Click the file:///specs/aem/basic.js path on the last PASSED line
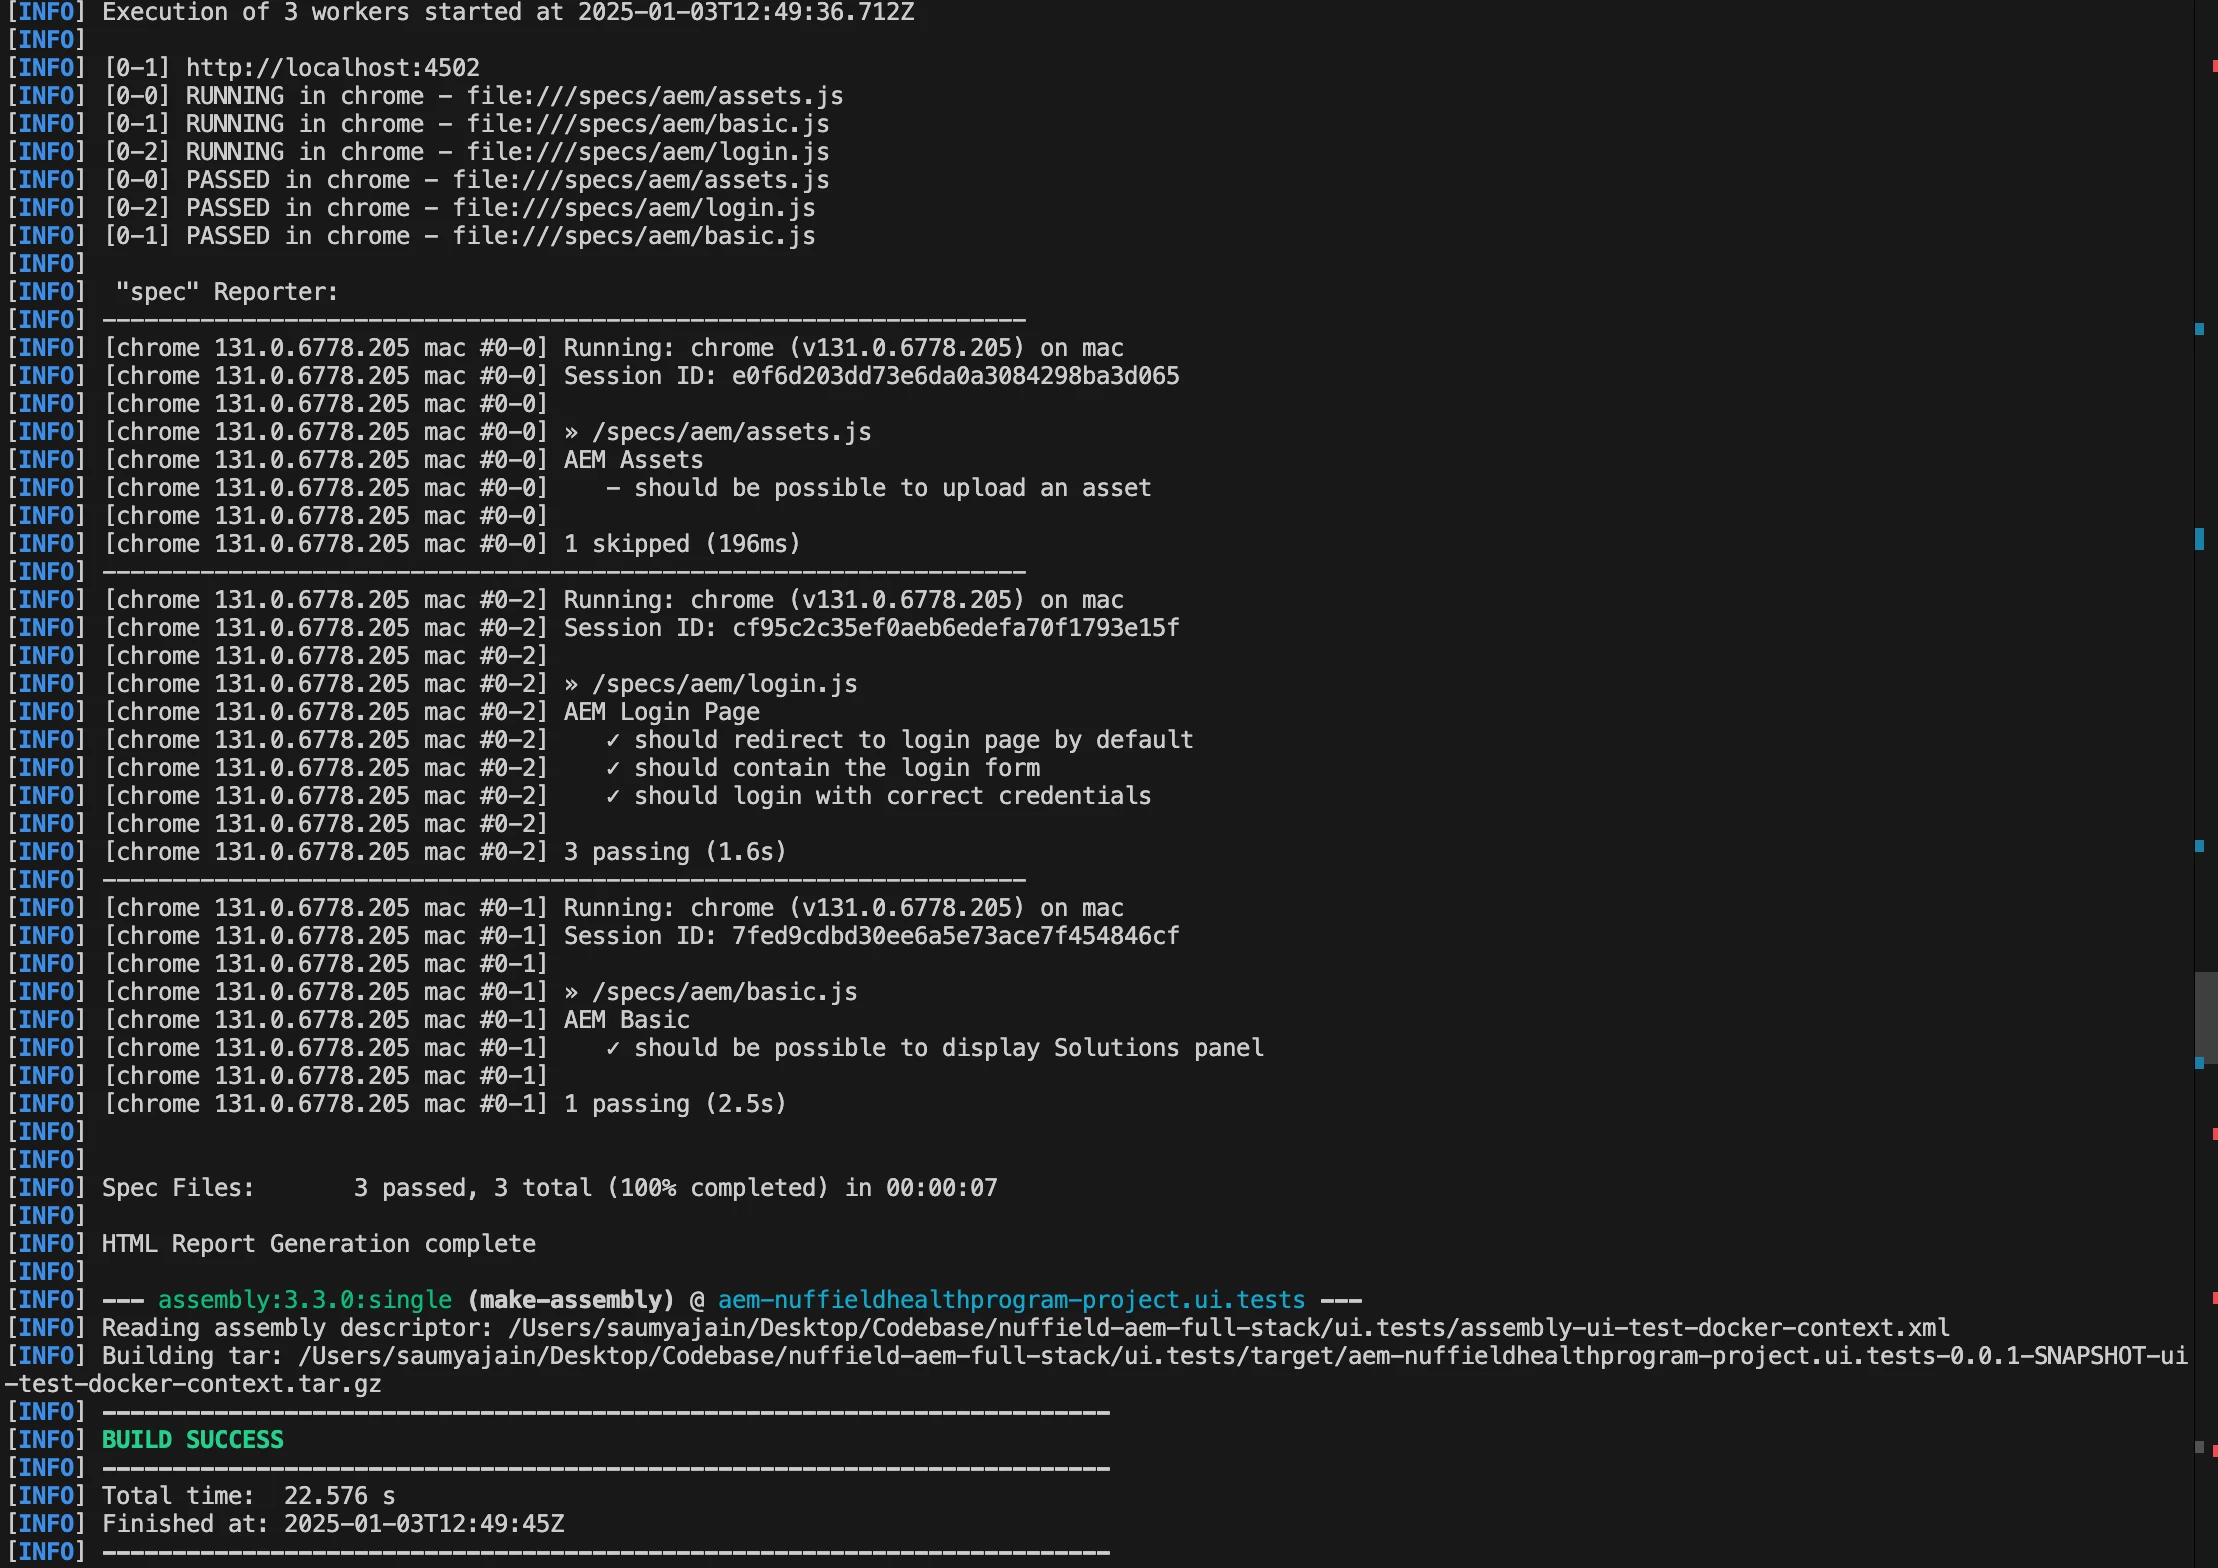Image resolution: width=2218 pixels, height=1568 pixels. click(x=633, y=236)
